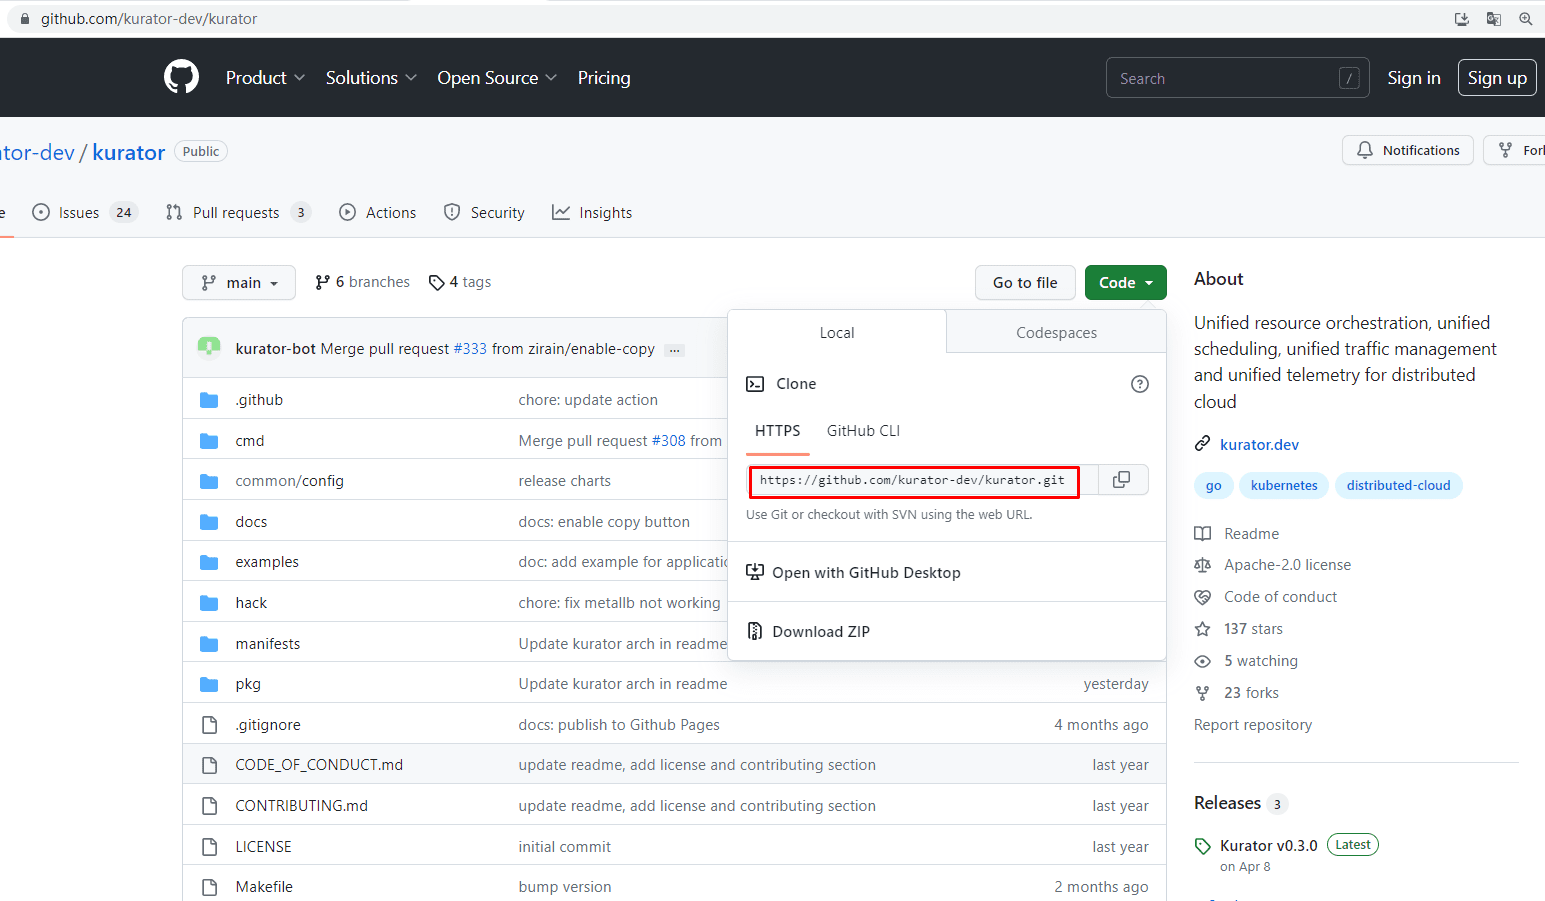This screenshot has width=1545, height=901.
Task: Open the Pricing page
Action: pos(604,78)
